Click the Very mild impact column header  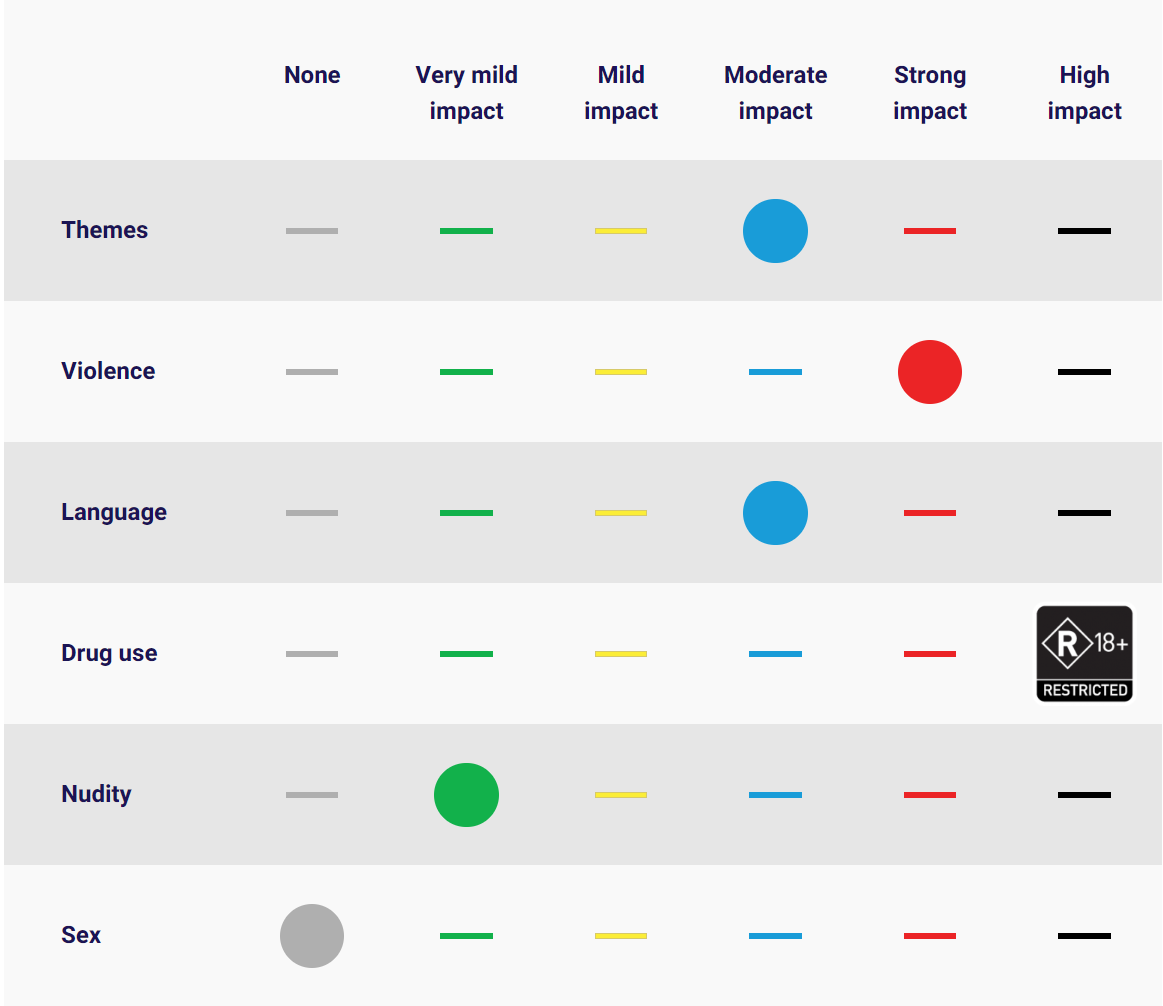tap(466, 93)
